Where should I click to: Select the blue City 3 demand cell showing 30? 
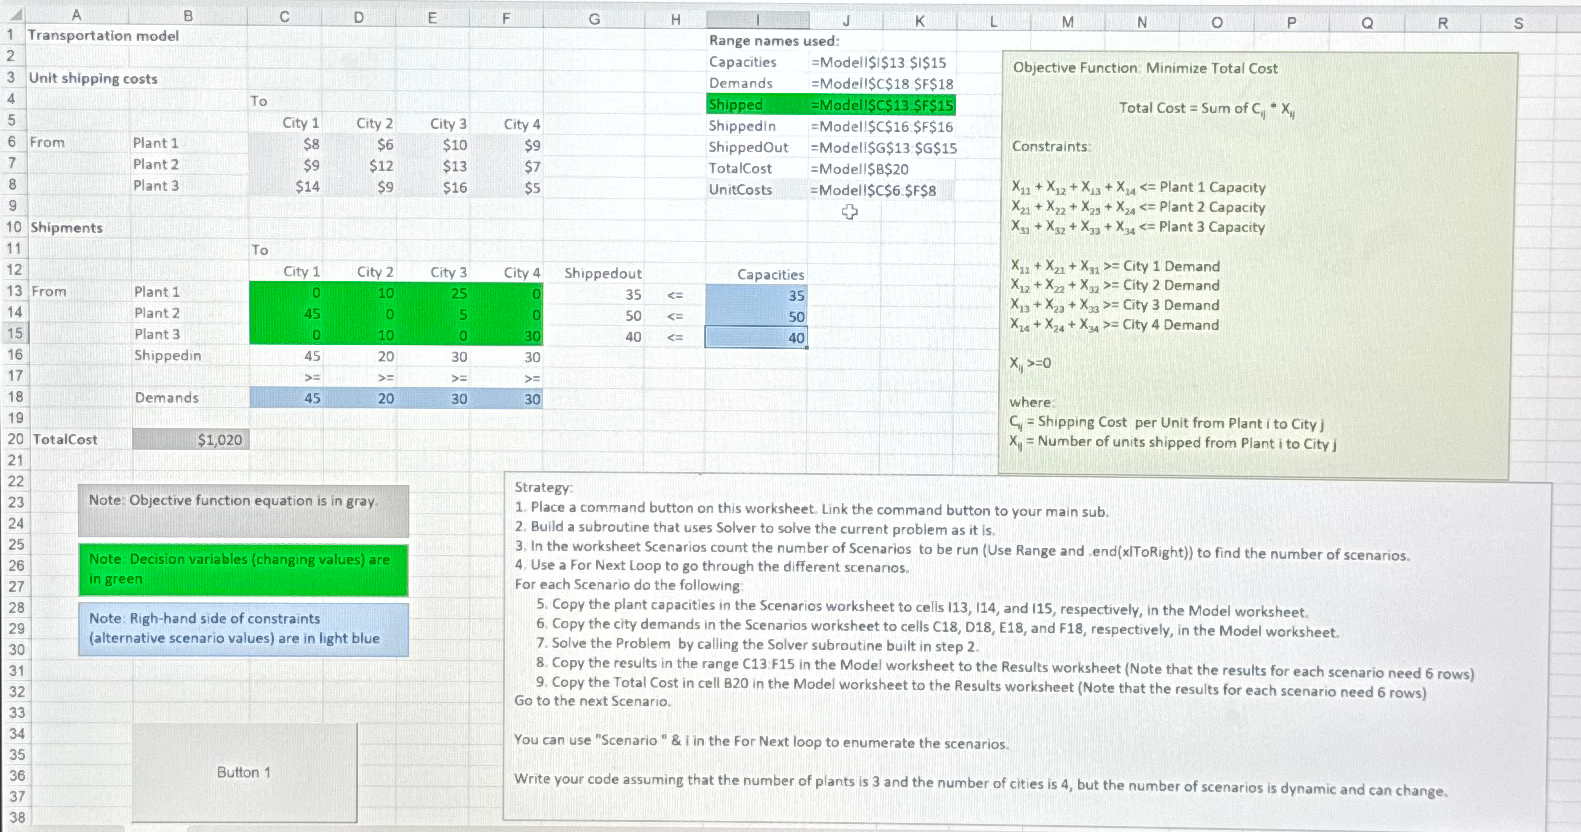[x=433, y=398]
